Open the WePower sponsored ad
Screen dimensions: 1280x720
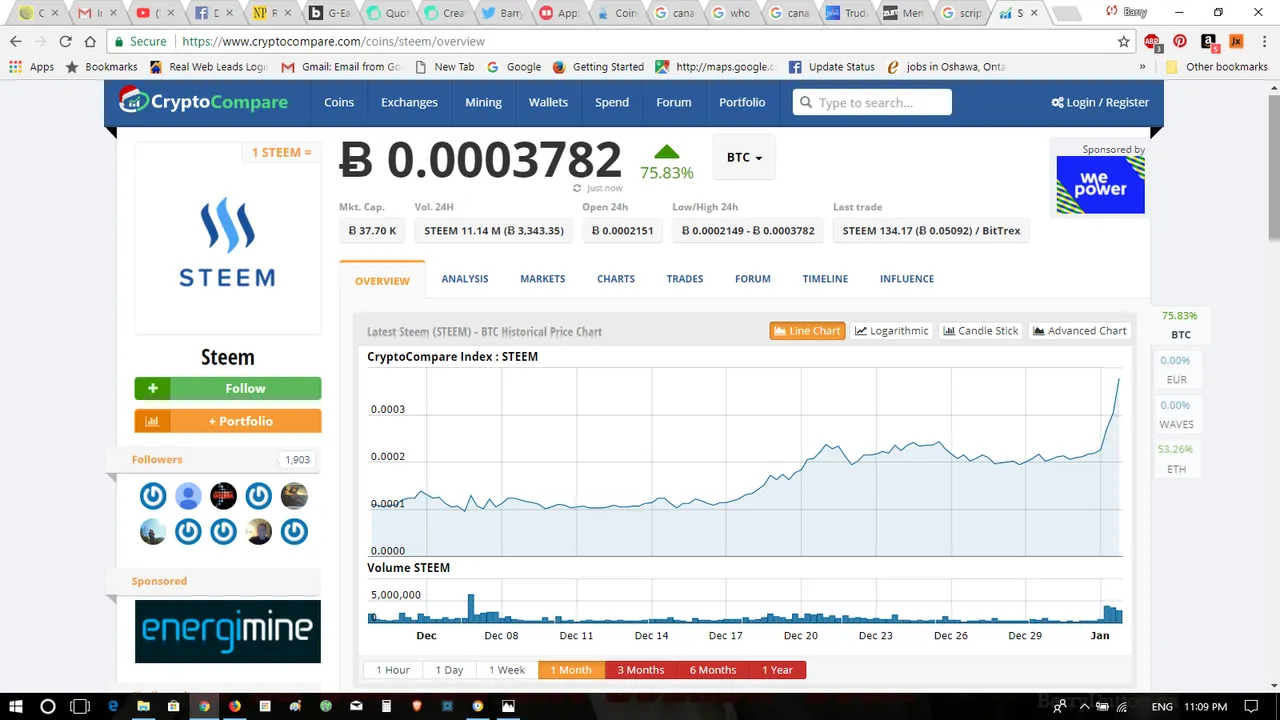(1100, 184)
